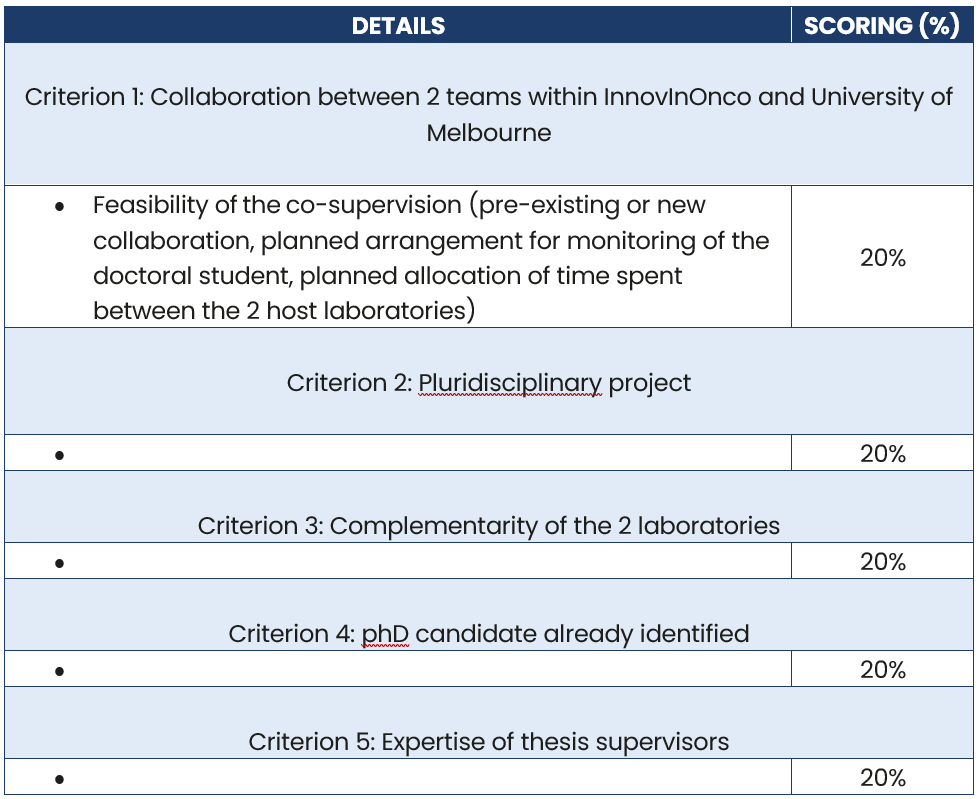Image resolution: width=979 pixels, height=799 pixels.
Task: Click the misspelled word Pluridisciplinary
Action: click(510, 383)
